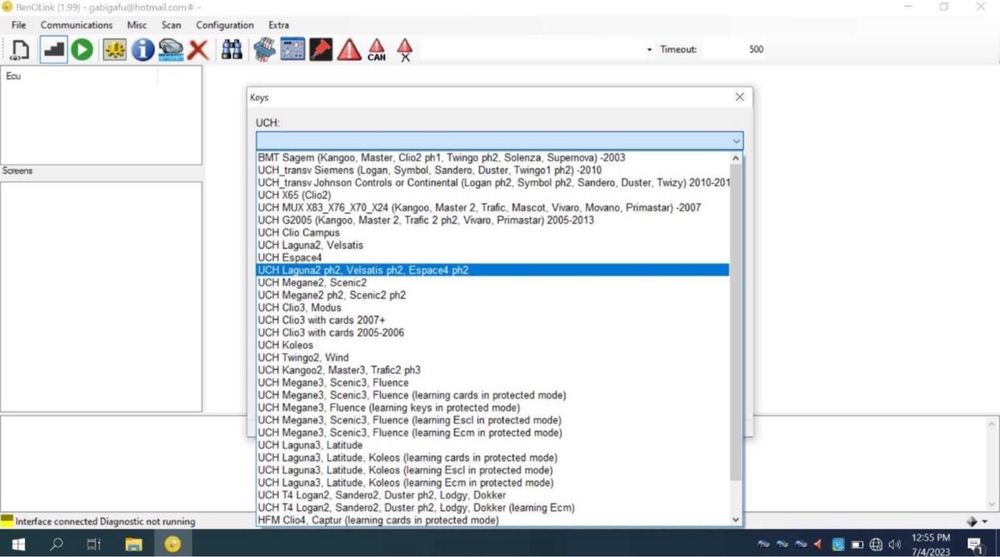Screen dimensions: 1000x557
Task: Select UCH Kangoo2, Master3, Trafic2 ph3 option
Action: (492, 370)
